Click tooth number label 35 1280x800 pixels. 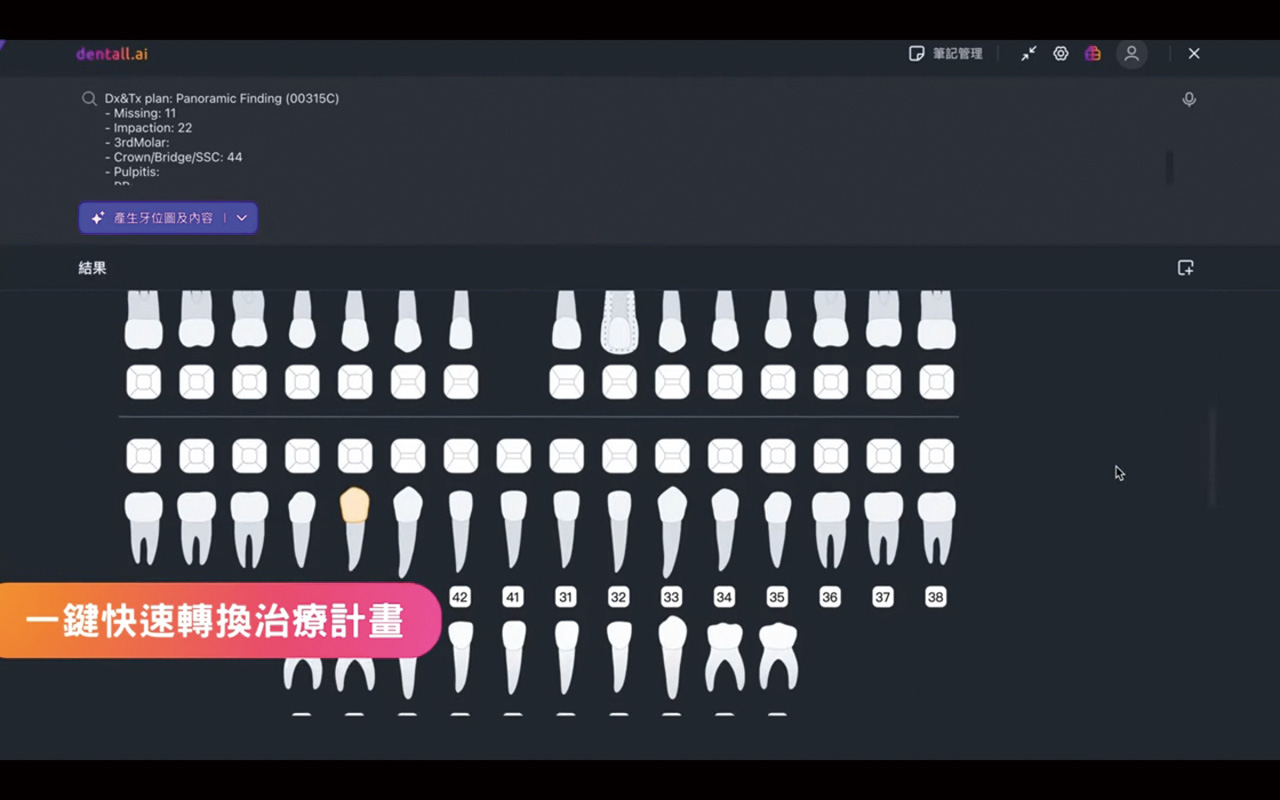pyautogui.click(x=777, y=597)
